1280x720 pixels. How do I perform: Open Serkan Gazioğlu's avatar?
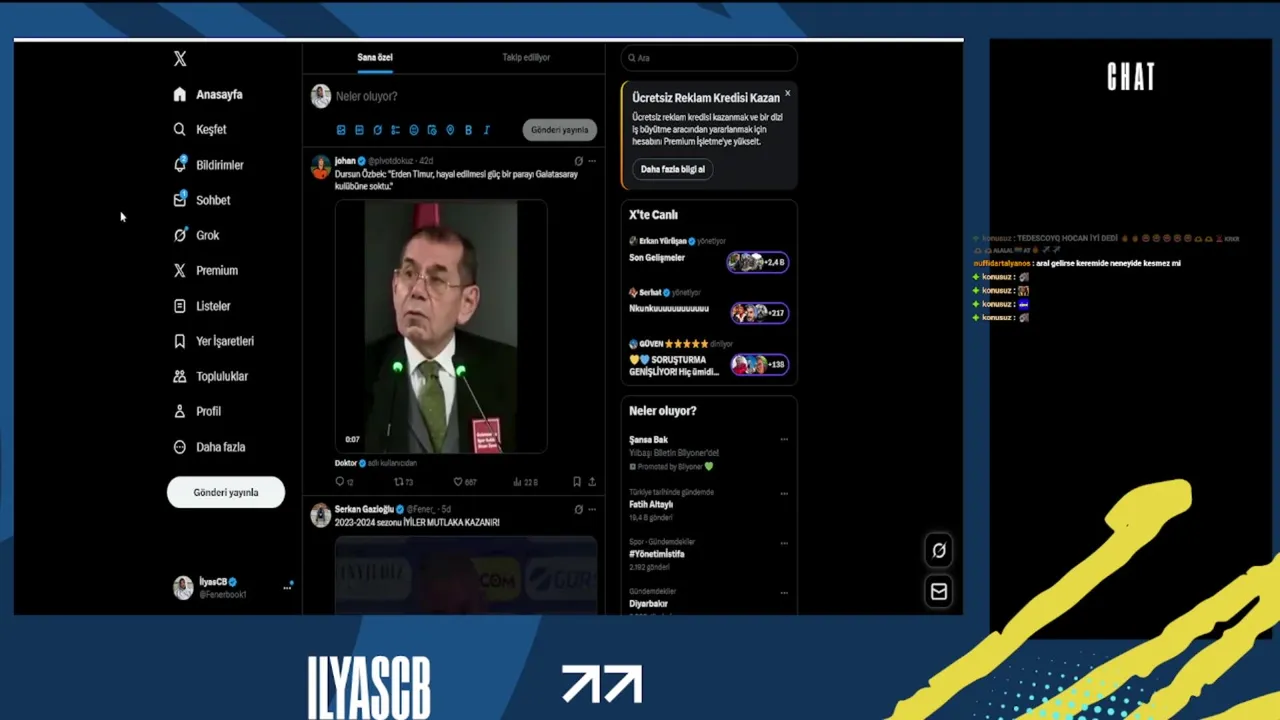tap(321, 515)
